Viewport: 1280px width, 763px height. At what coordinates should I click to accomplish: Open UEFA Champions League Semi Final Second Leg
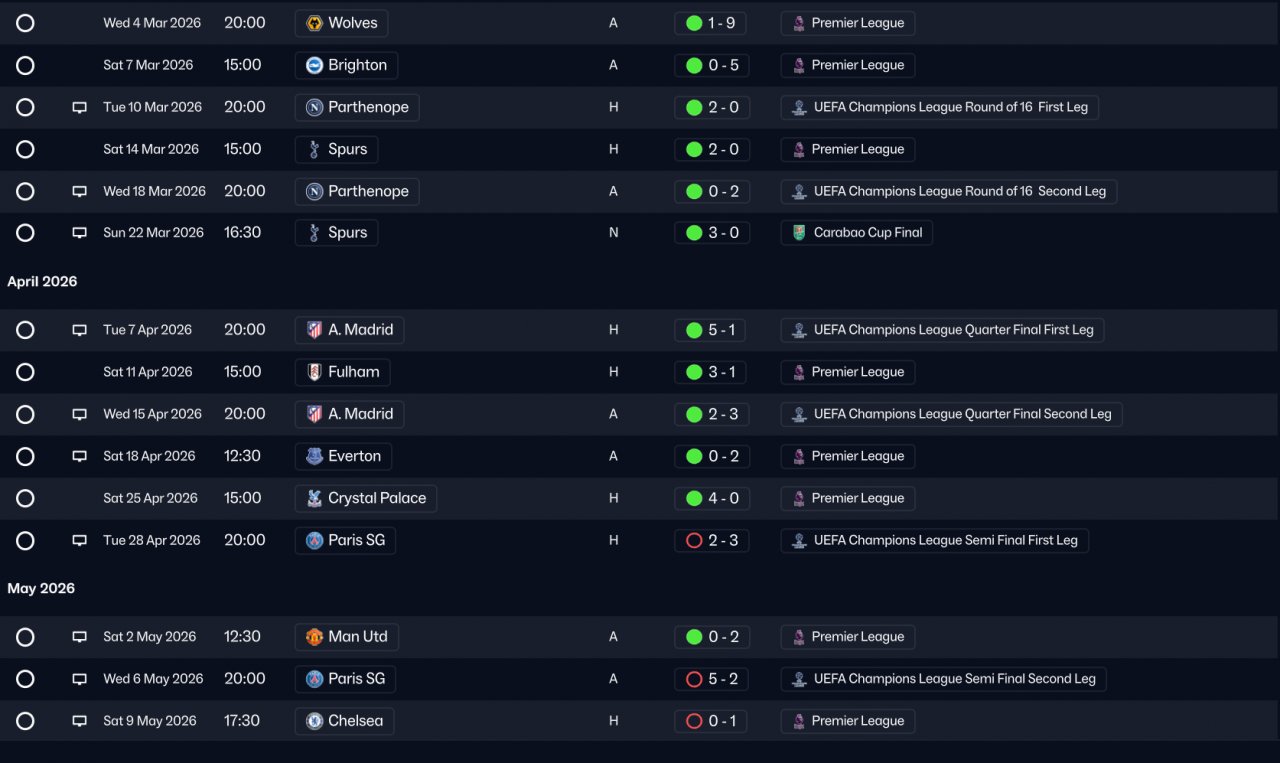(943, 679)
